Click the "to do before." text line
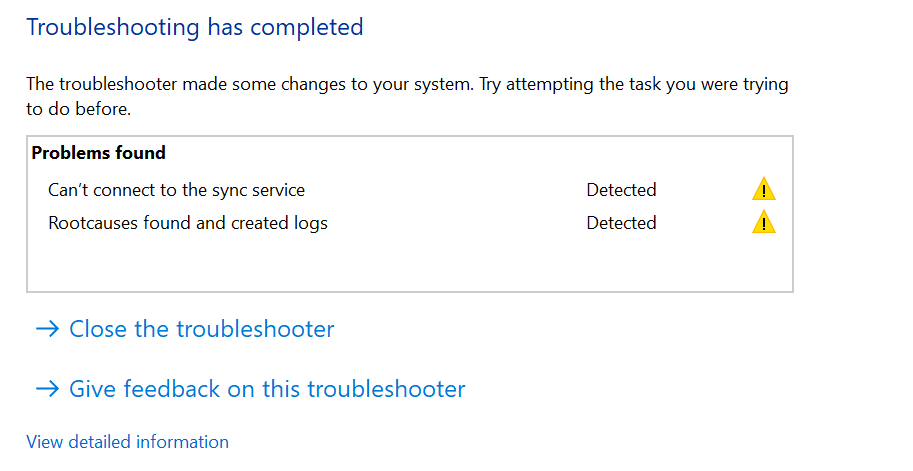 pos(79,109)
